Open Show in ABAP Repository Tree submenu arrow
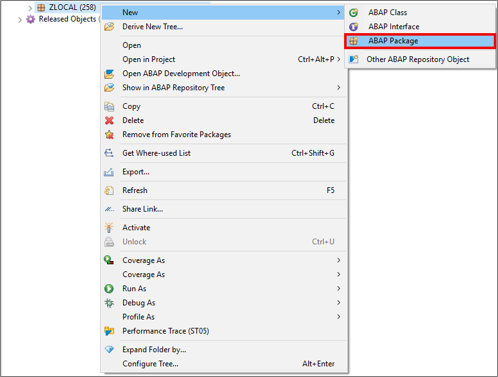 point(339,88)
